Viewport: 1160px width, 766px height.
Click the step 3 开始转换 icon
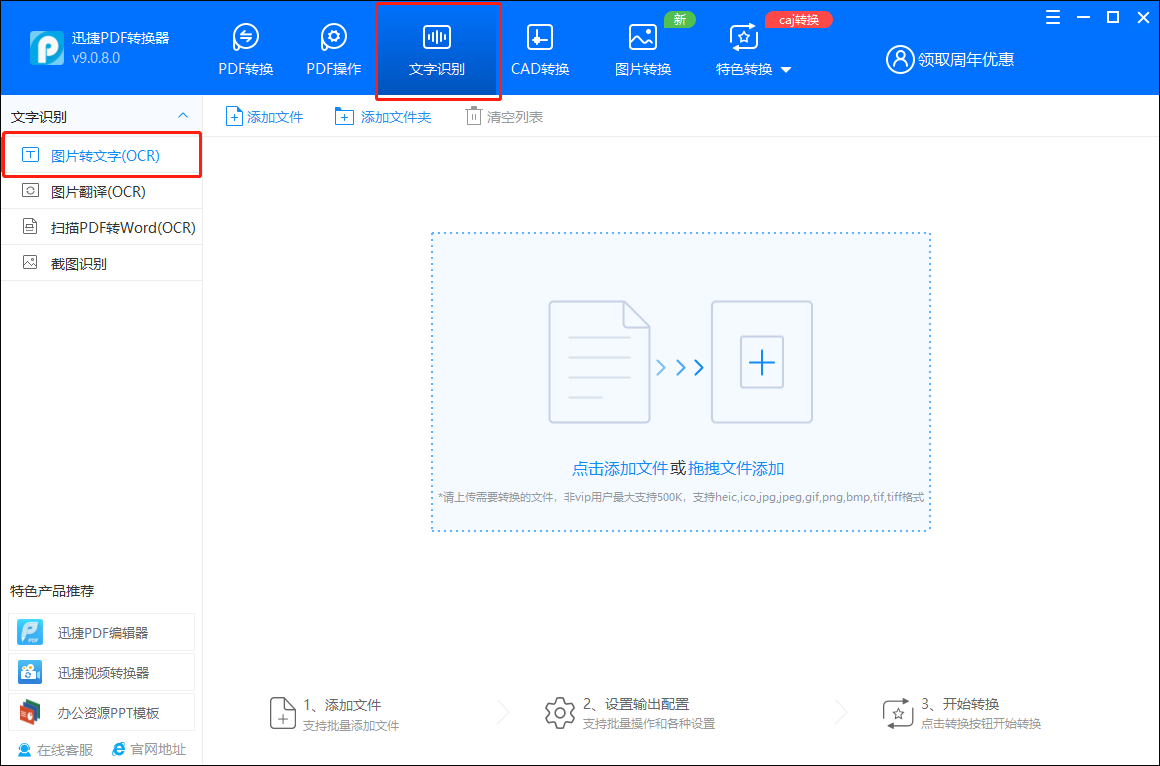click(x=898, y=713)
